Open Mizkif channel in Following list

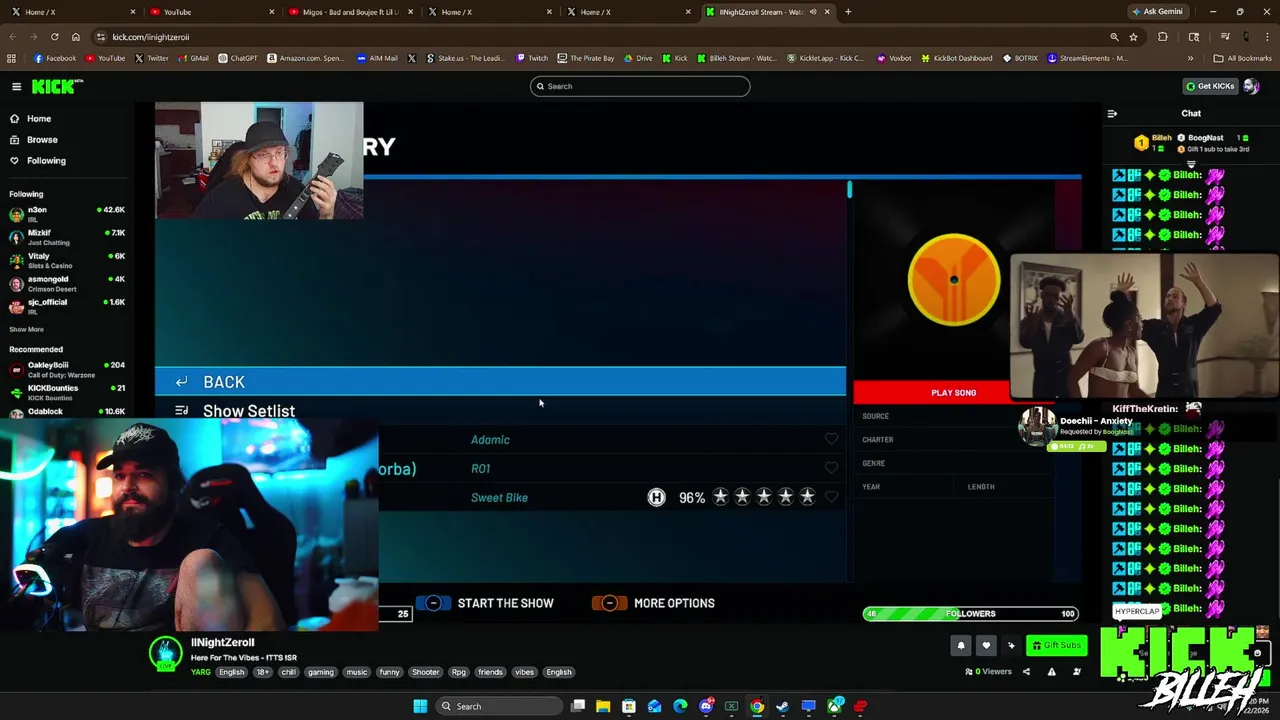(x=66, y=237)
